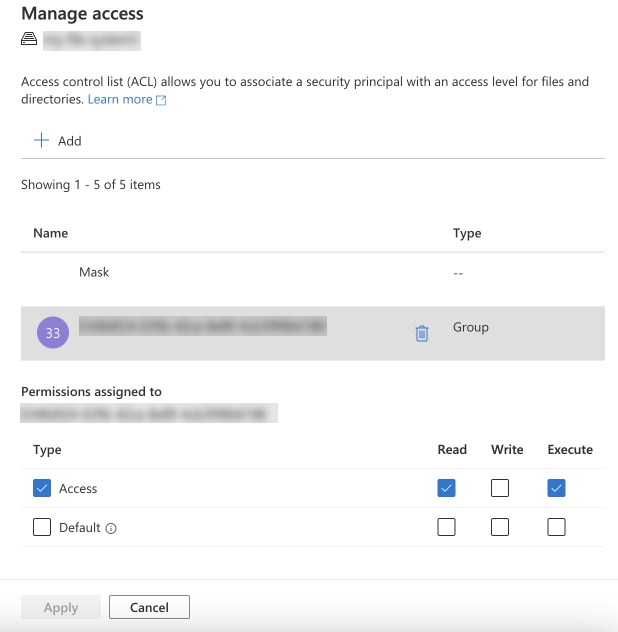Sort by the Name column header

click(x=51, y=233)
